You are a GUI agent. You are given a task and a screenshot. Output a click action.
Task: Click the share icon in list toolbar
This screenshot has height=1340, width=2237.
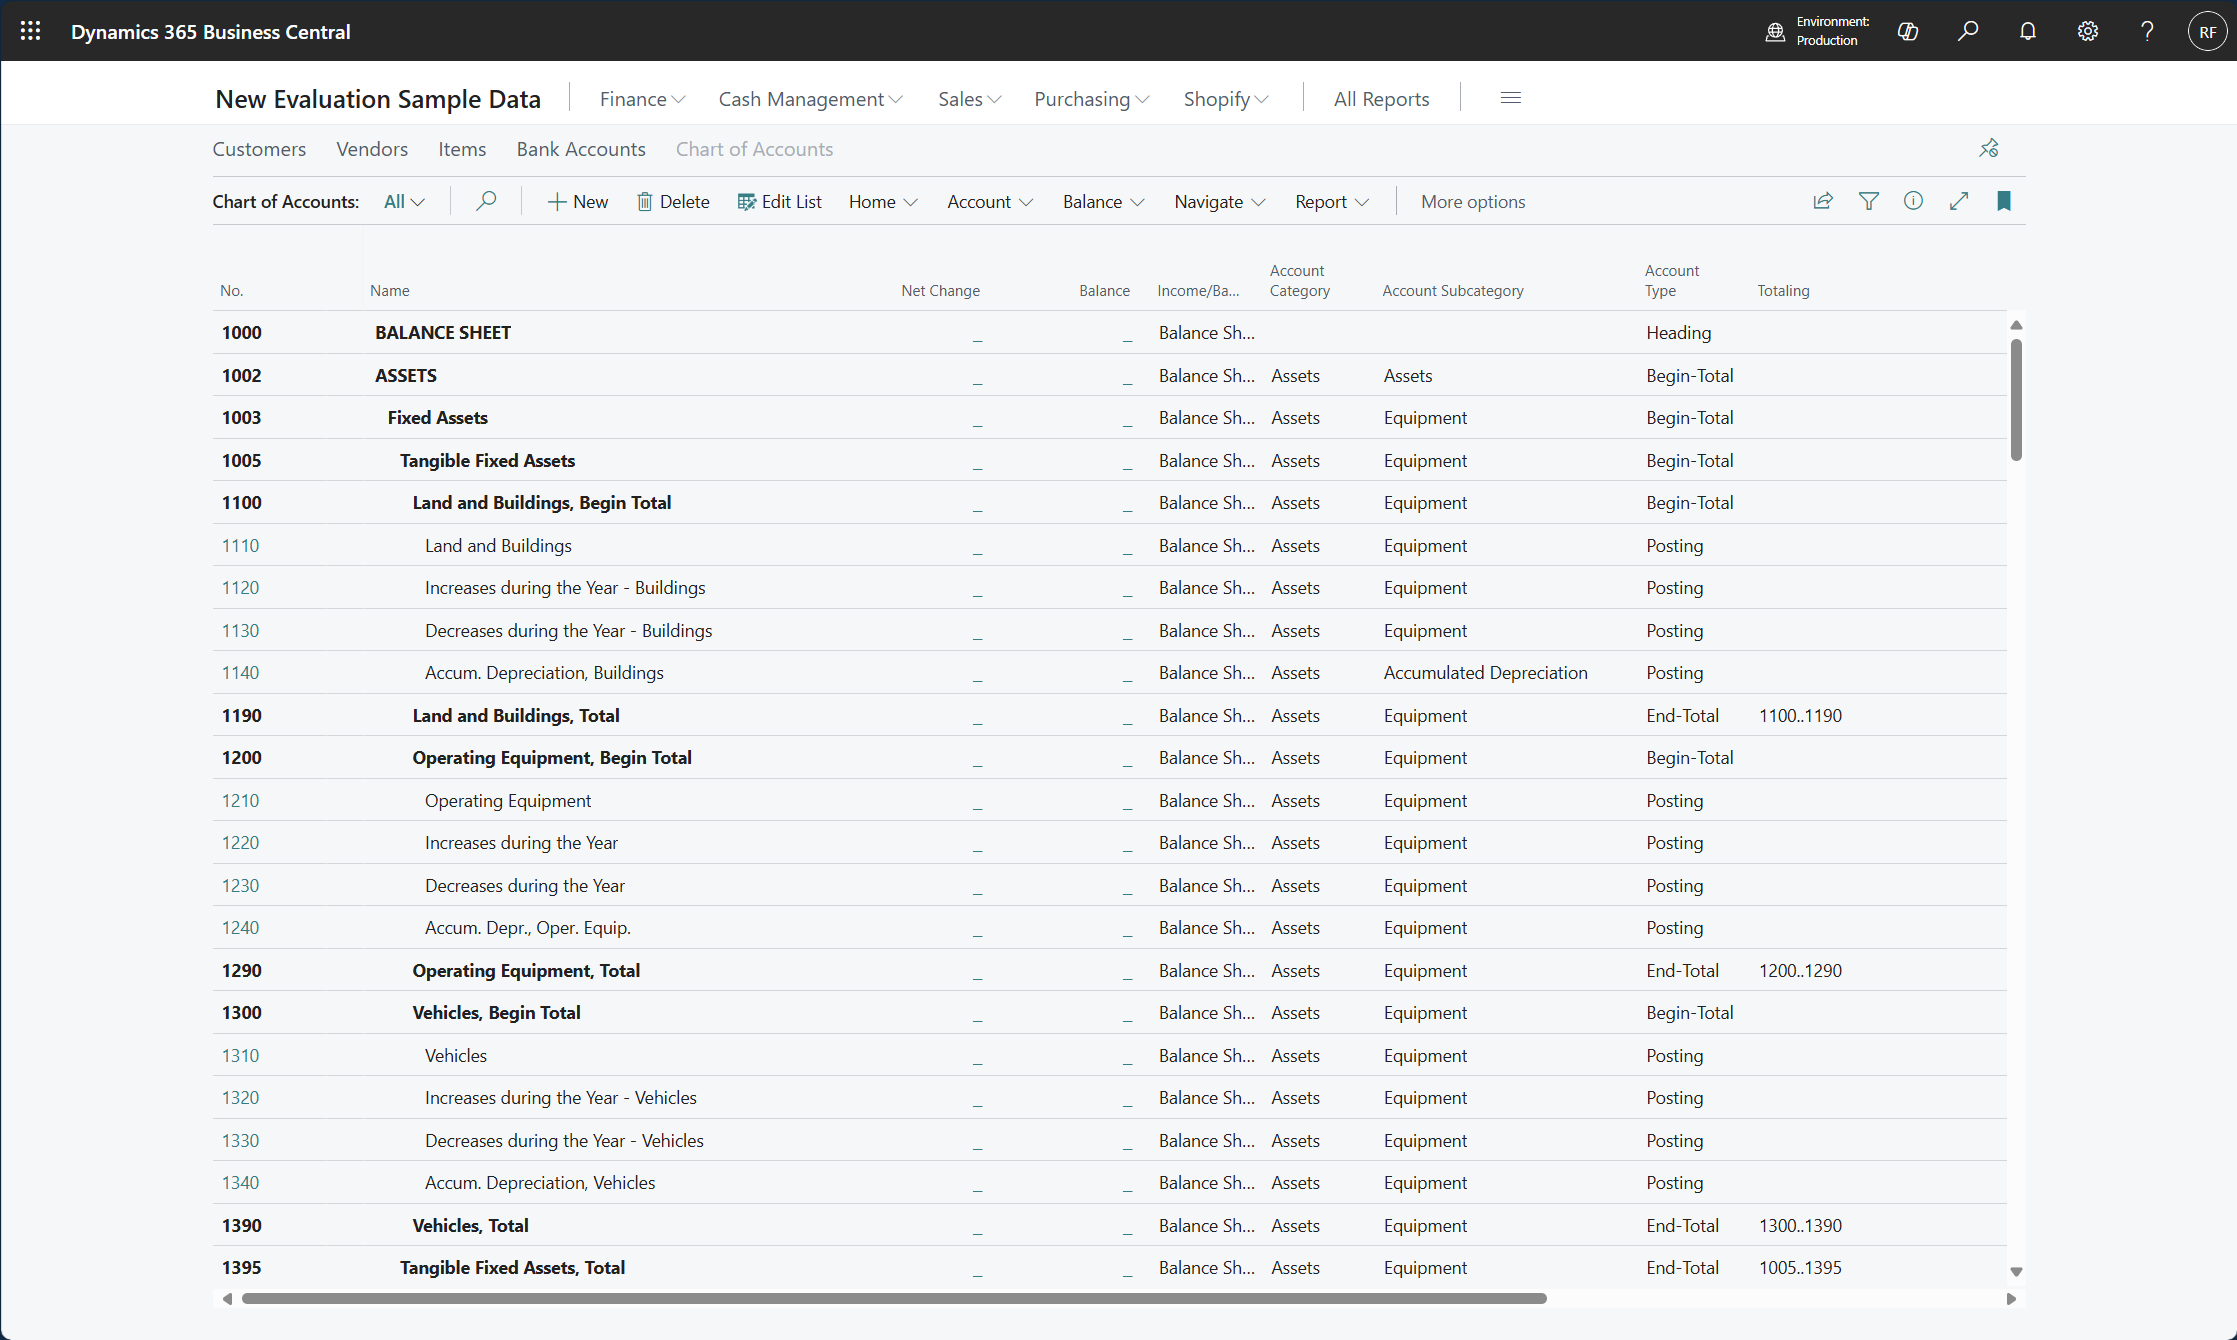click(1823, 201)
